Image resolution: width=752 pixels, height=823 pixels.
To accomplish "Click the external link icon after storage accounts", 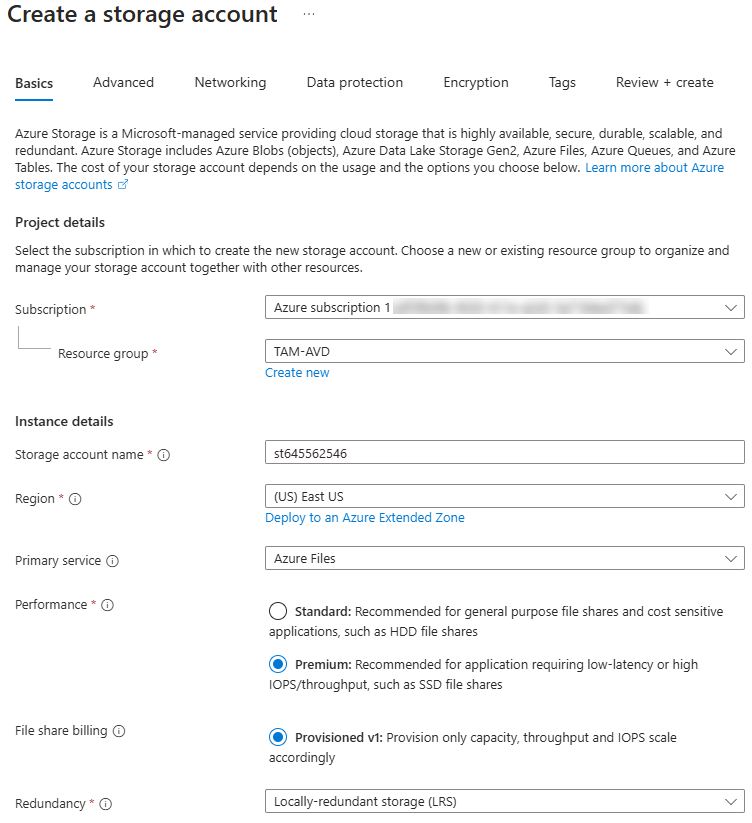I will click(122, 185).
